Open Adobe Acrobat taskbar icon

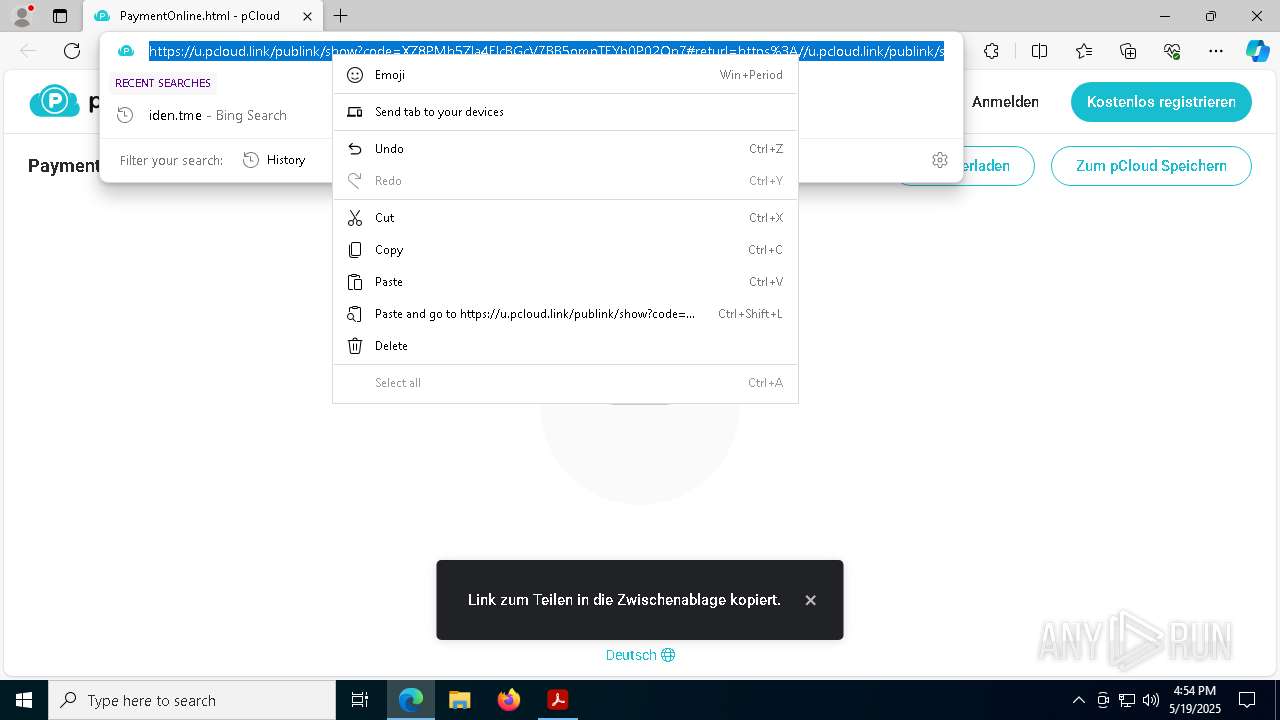pyautogui.click(x=558, y=700)
